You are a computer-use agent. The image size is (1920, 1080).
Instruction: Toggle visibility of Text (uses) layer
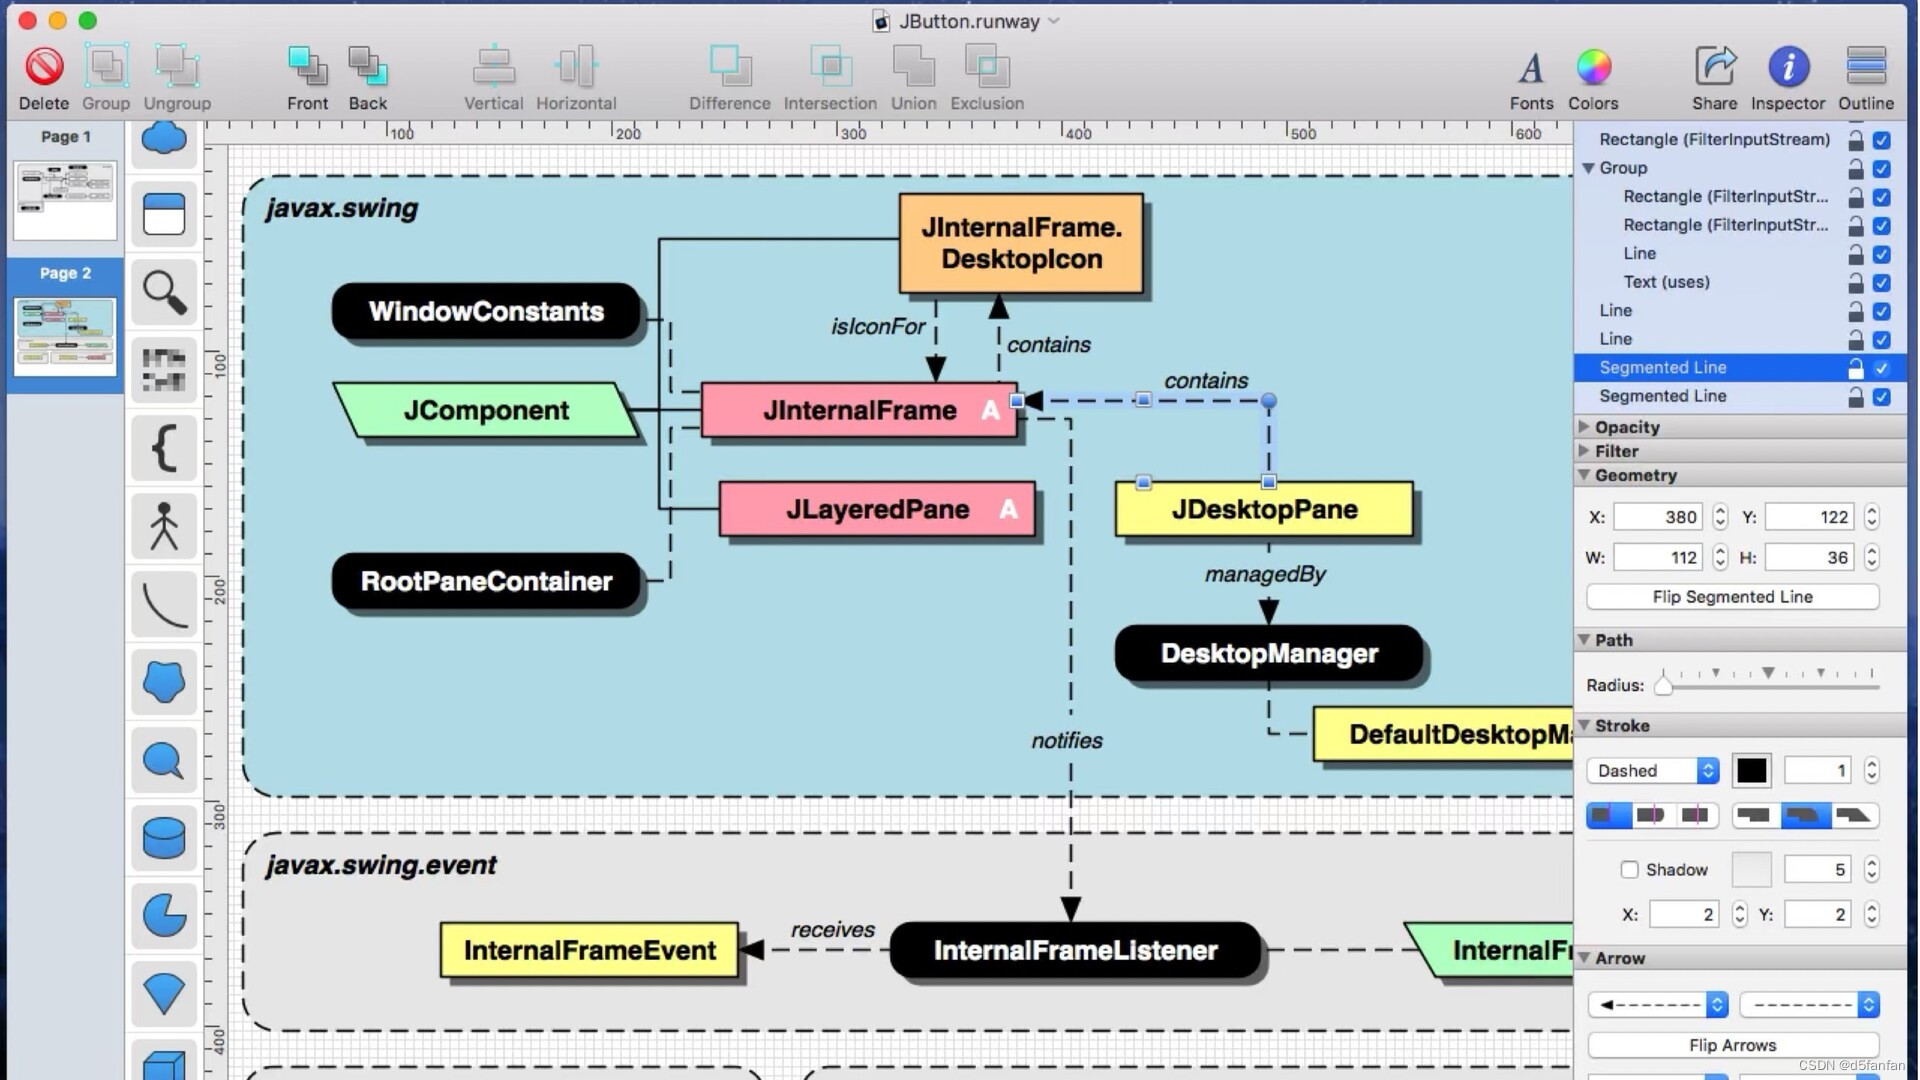[x=1881, y=283]
